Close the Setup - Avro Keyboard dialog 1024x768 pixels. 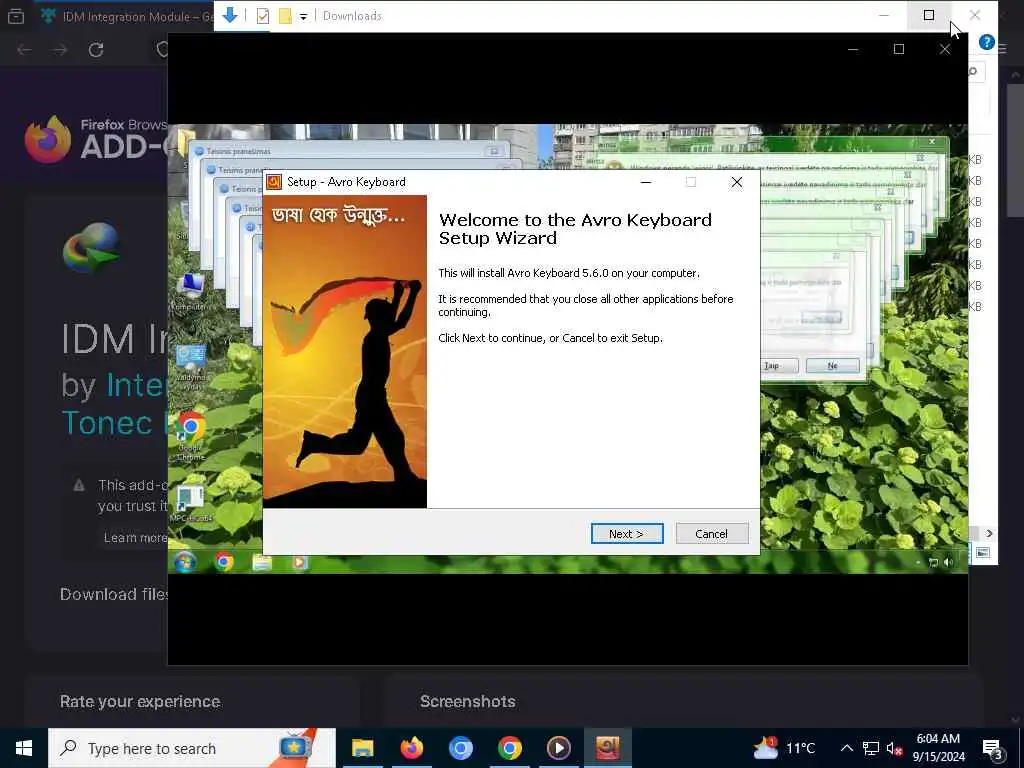pos(737,182)
